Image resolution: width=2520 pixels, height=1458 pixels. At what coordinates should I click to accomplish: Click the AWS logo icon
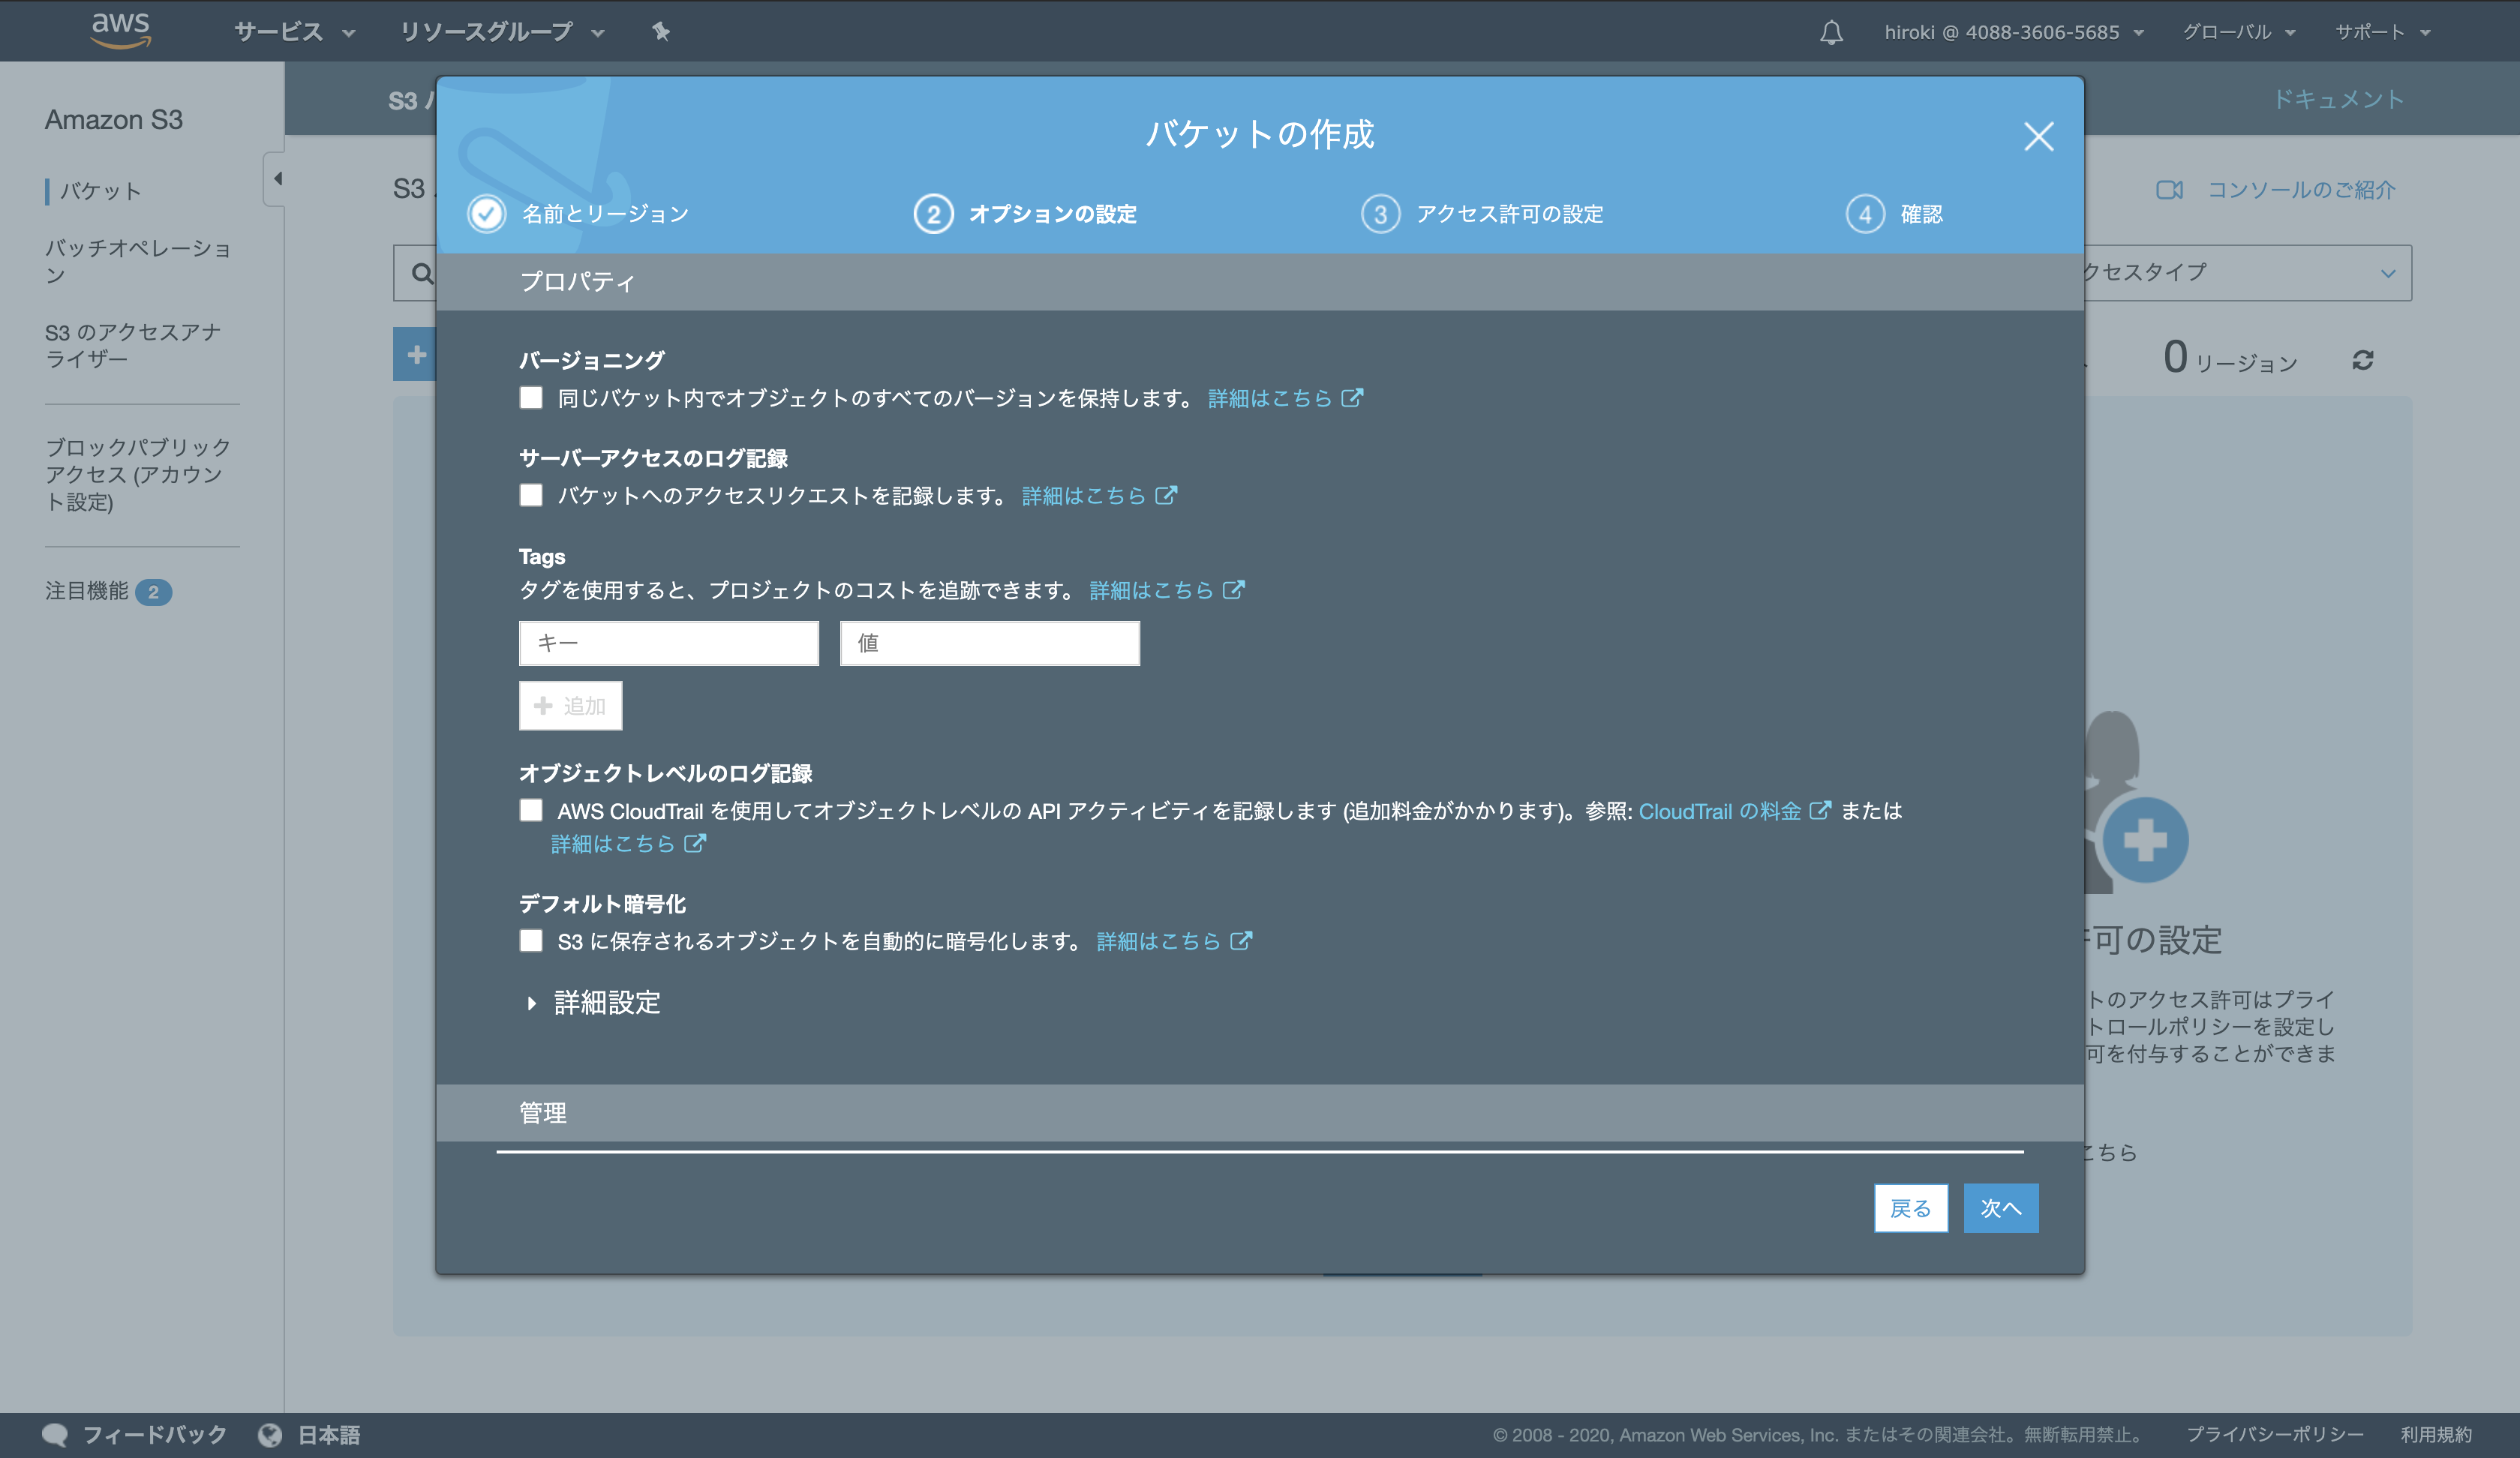pyautogui.click(x=120, y=30)
